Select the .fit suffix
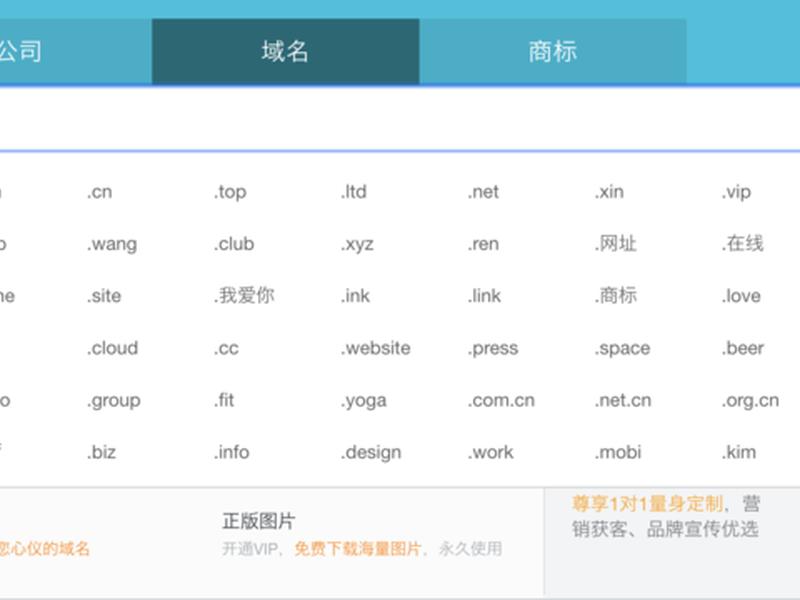The width and height of the screenshot is (800, 600). click(x=224, y=400)
